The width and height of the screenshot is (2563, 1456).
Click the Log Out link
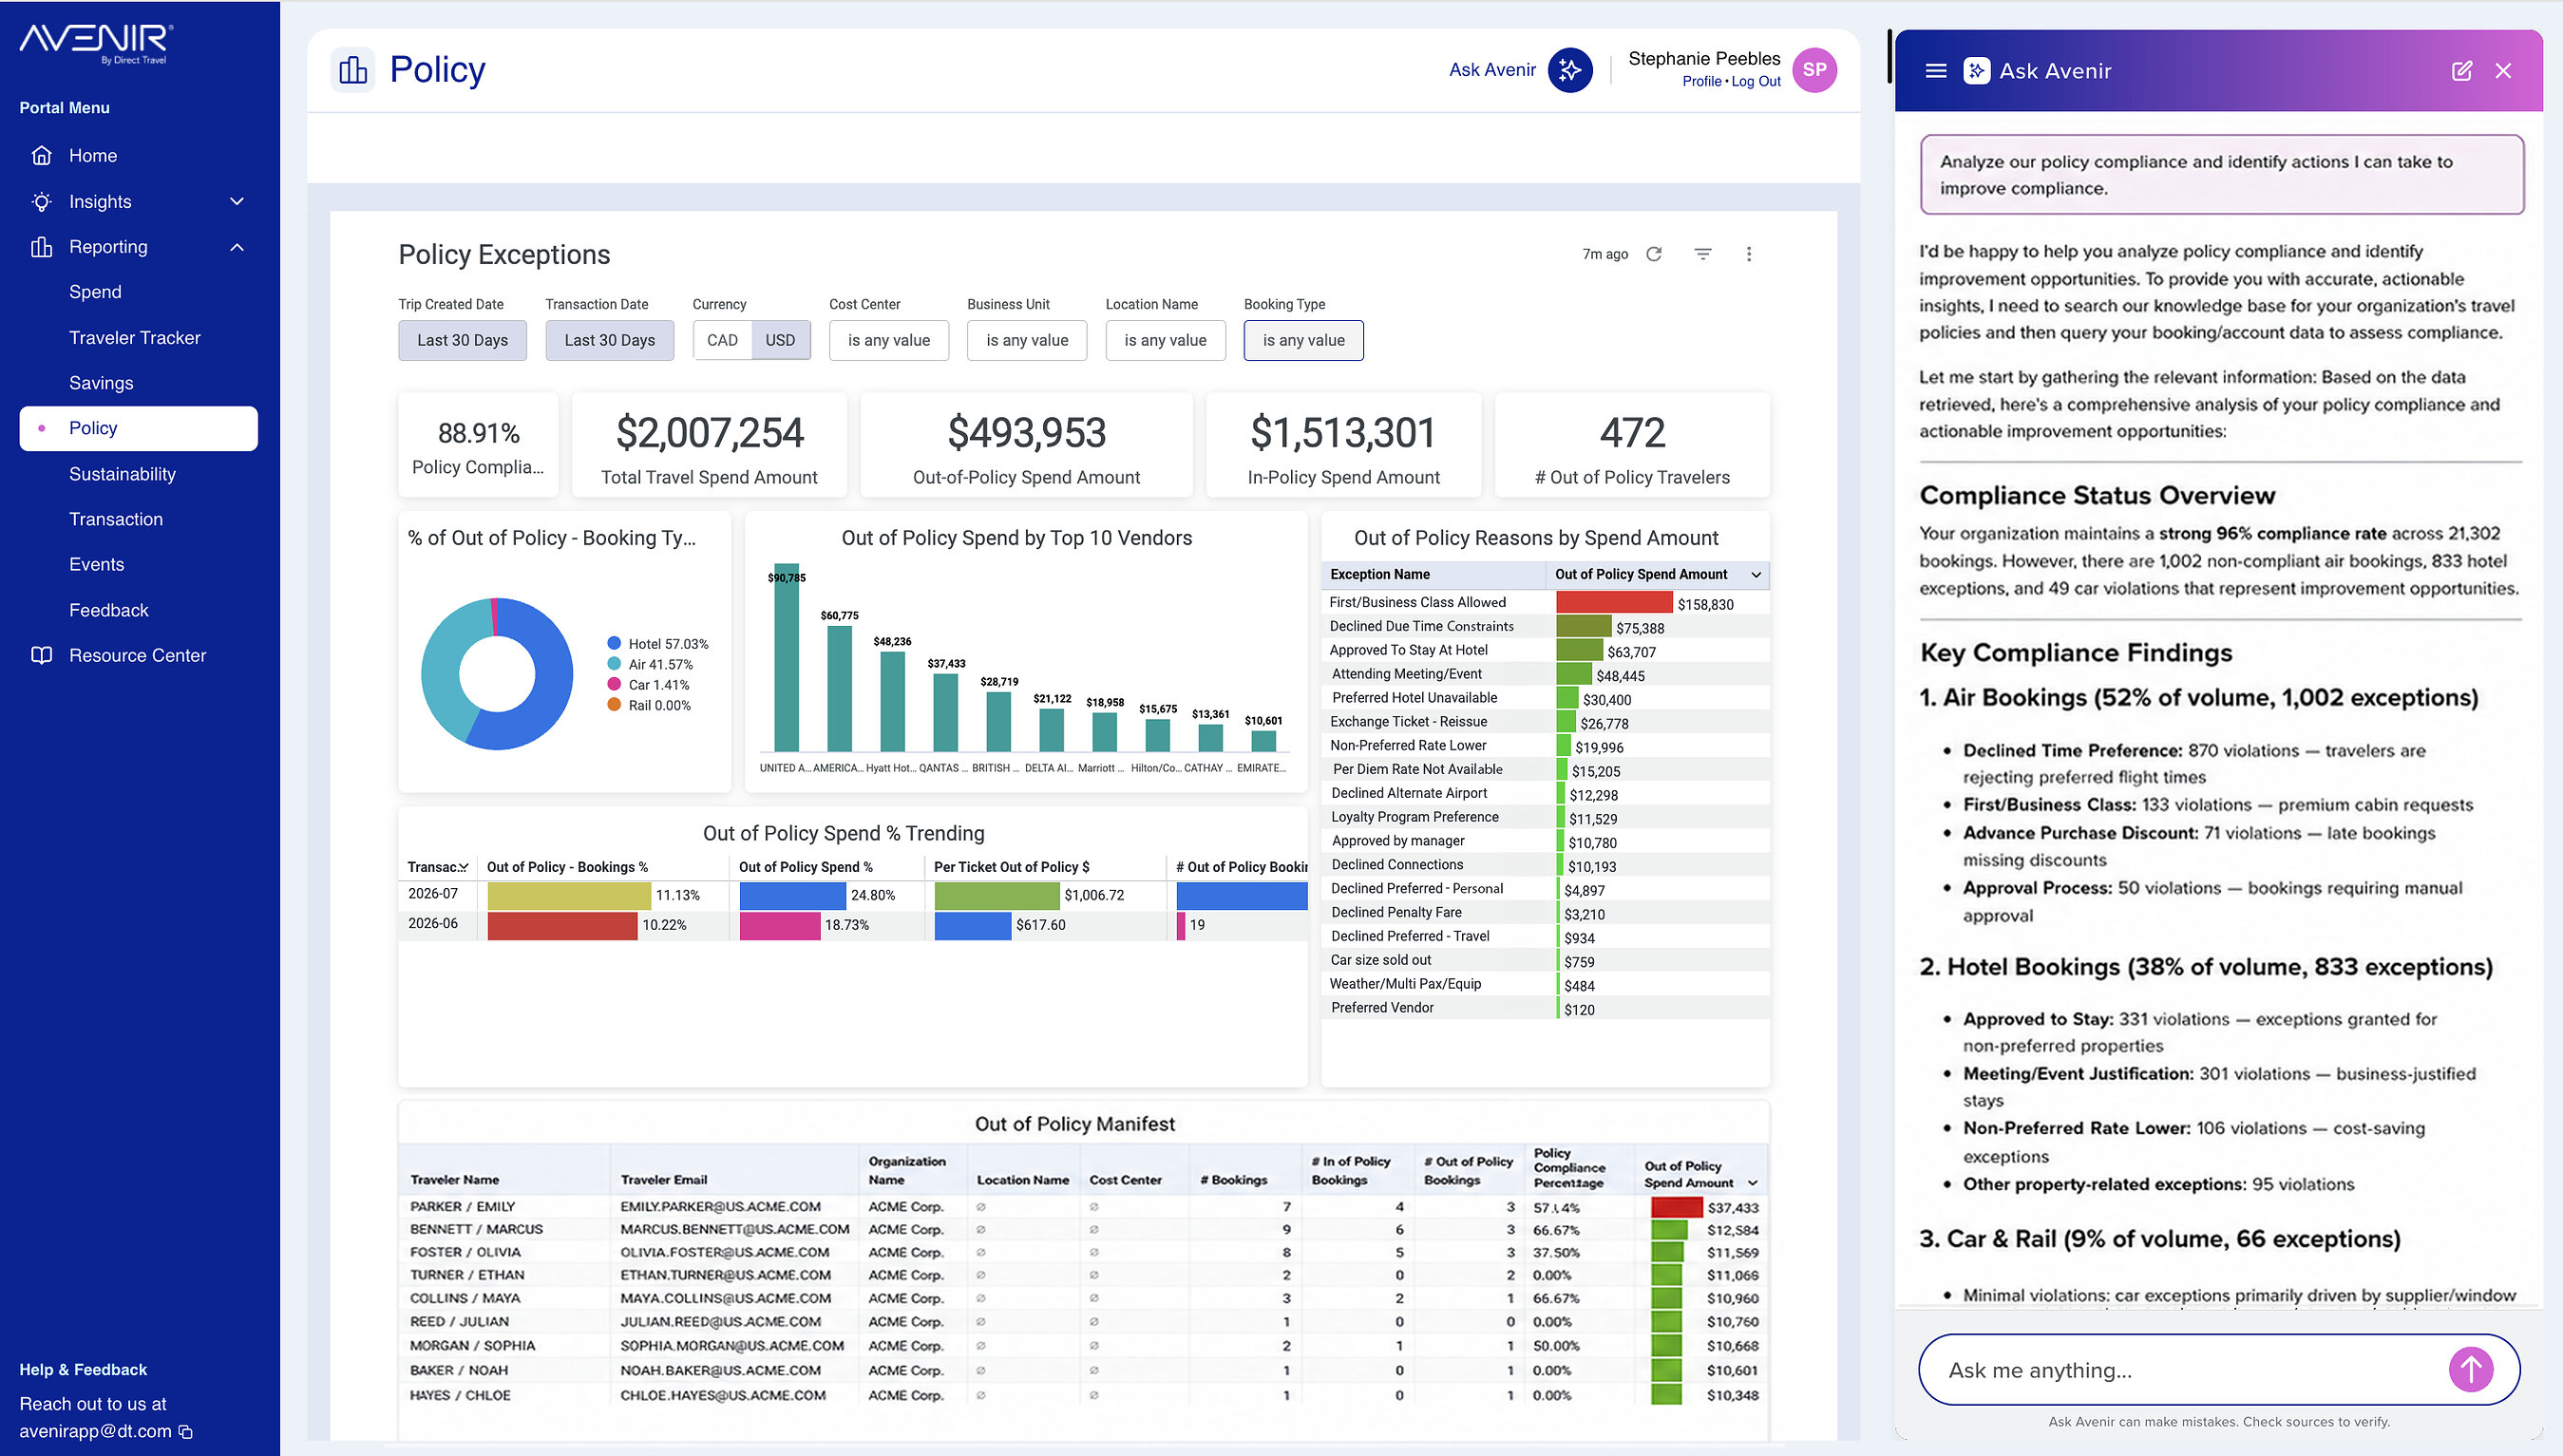coord(1756,82)
